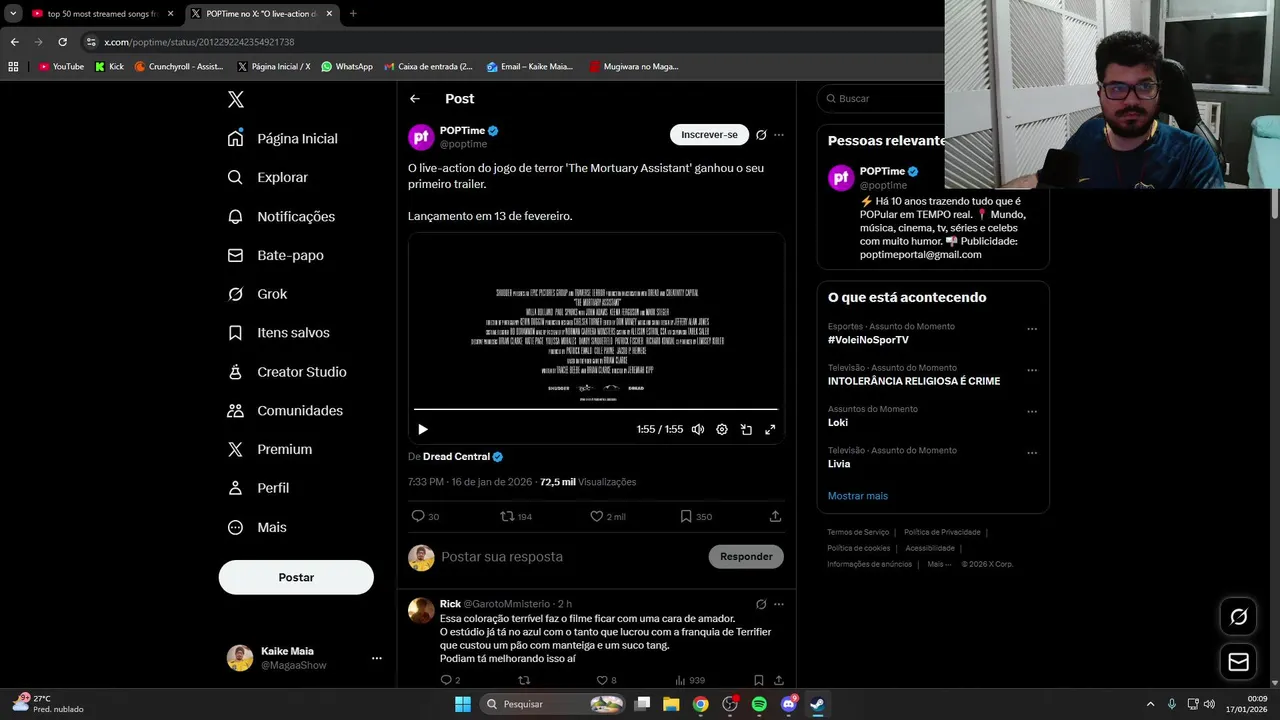Viewport: 1280px width, 720px height.
Task: Enter fullscreen on the video
Action: click(770, 429)
